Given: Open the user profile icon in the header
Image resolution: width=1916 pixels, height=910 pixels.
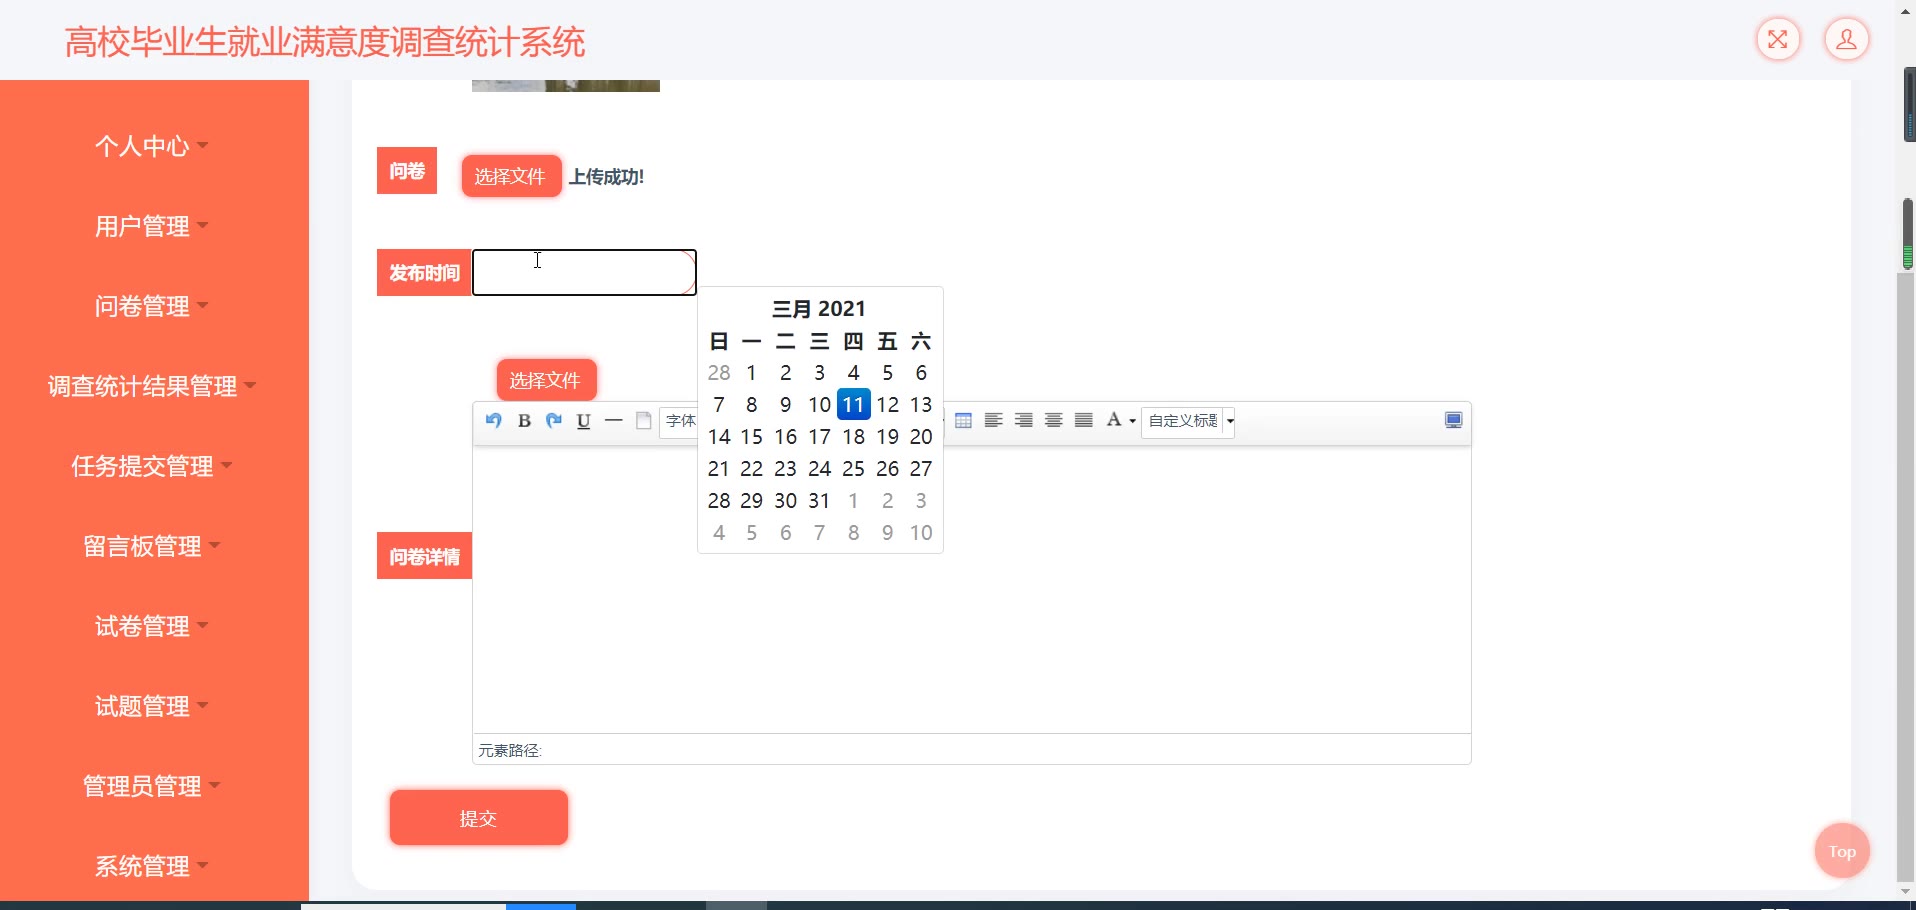Looking at the screenshot, I should pyautogui.click(x=1846, y=40).
